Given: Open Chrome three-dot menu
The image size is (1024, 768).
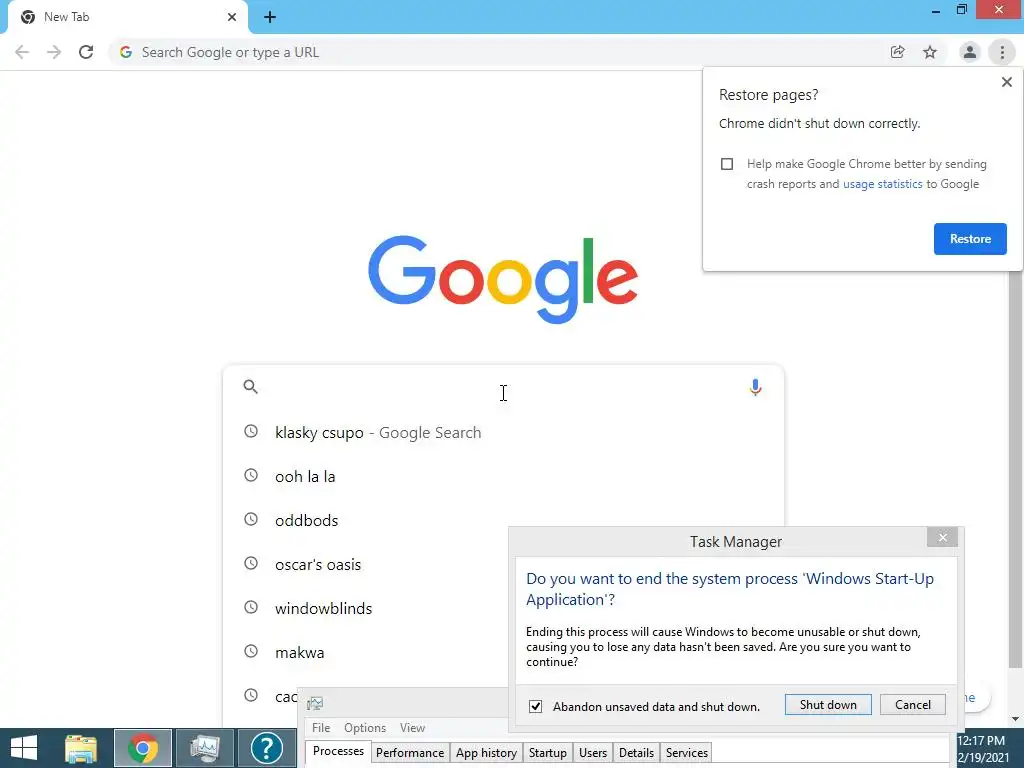Looking at the screenshot, I should coord(1002,52).
